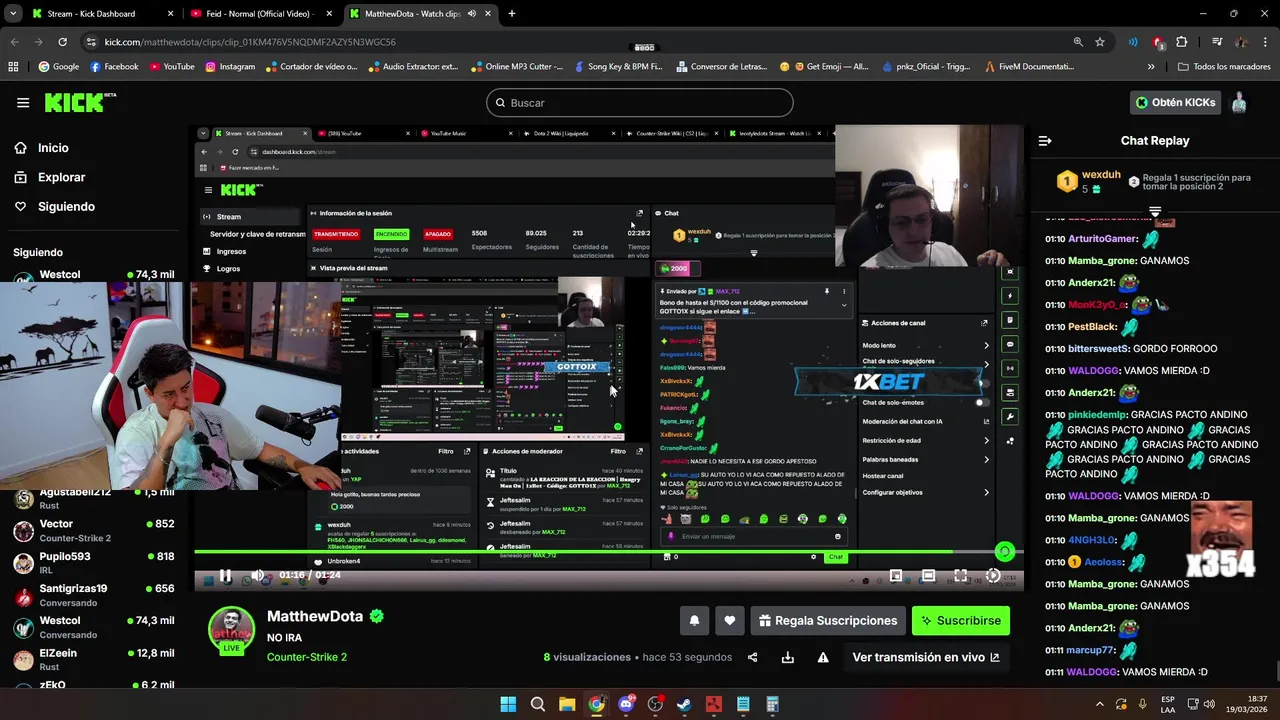Click Regala Suscripciones button

[x=828, y=621]
